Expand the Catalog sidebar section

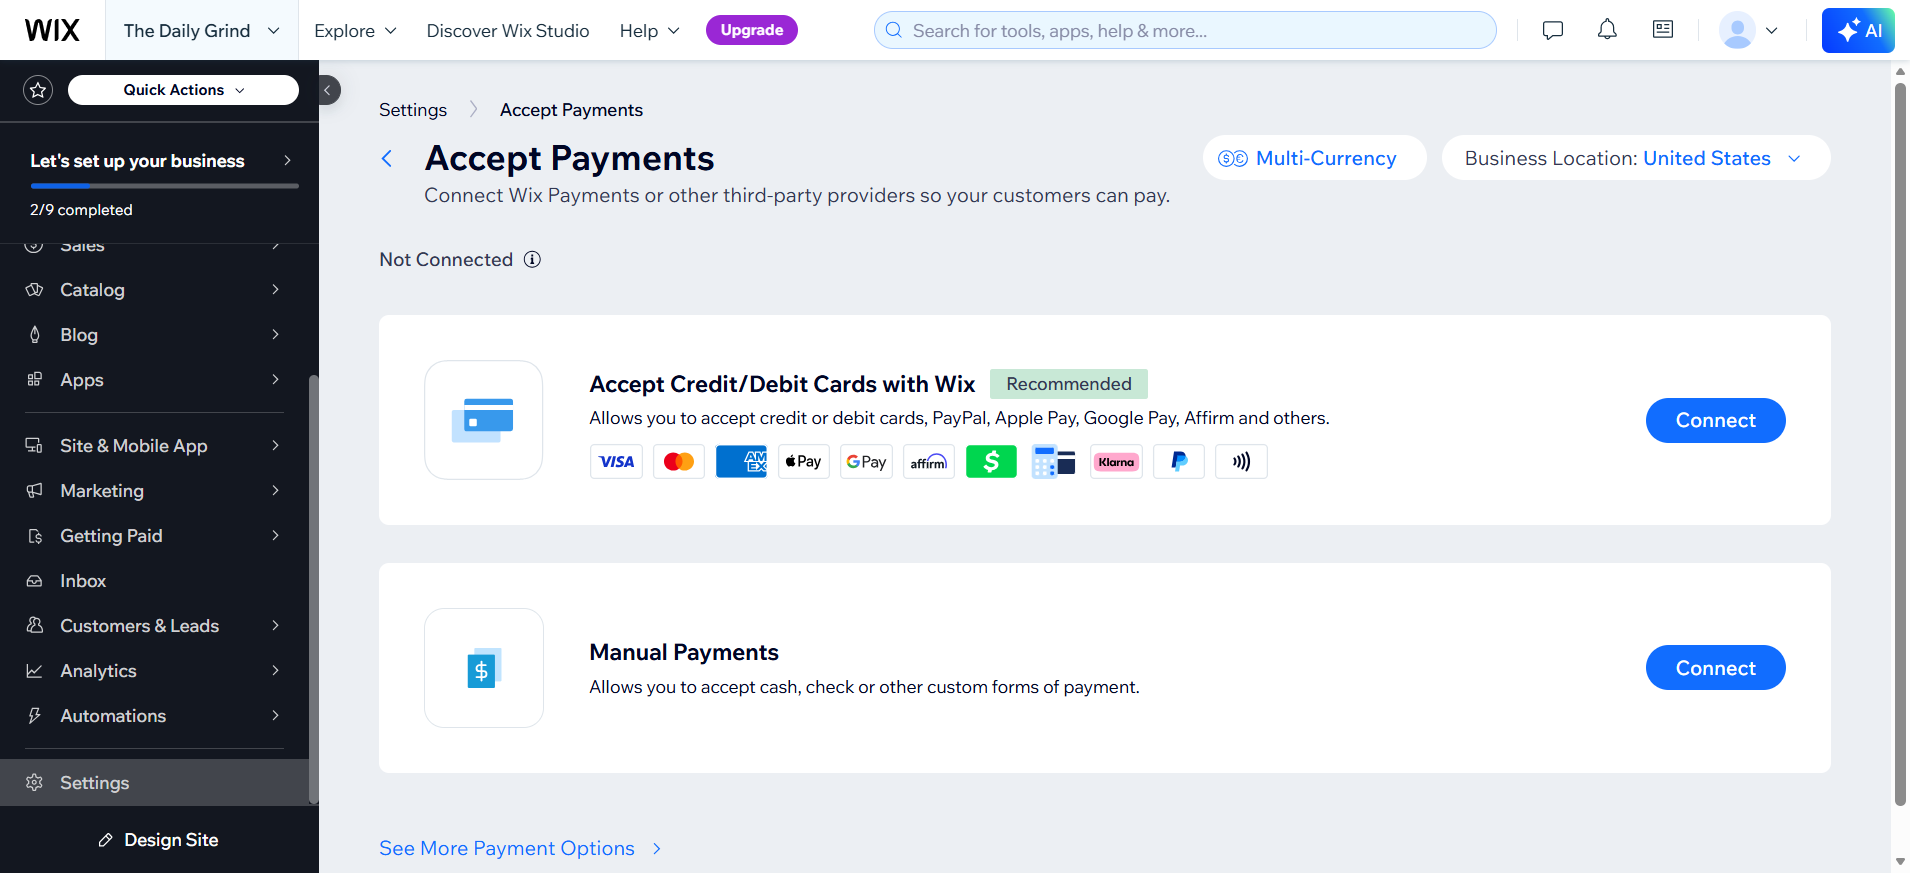pyautogui.click(x=154, y=290)
